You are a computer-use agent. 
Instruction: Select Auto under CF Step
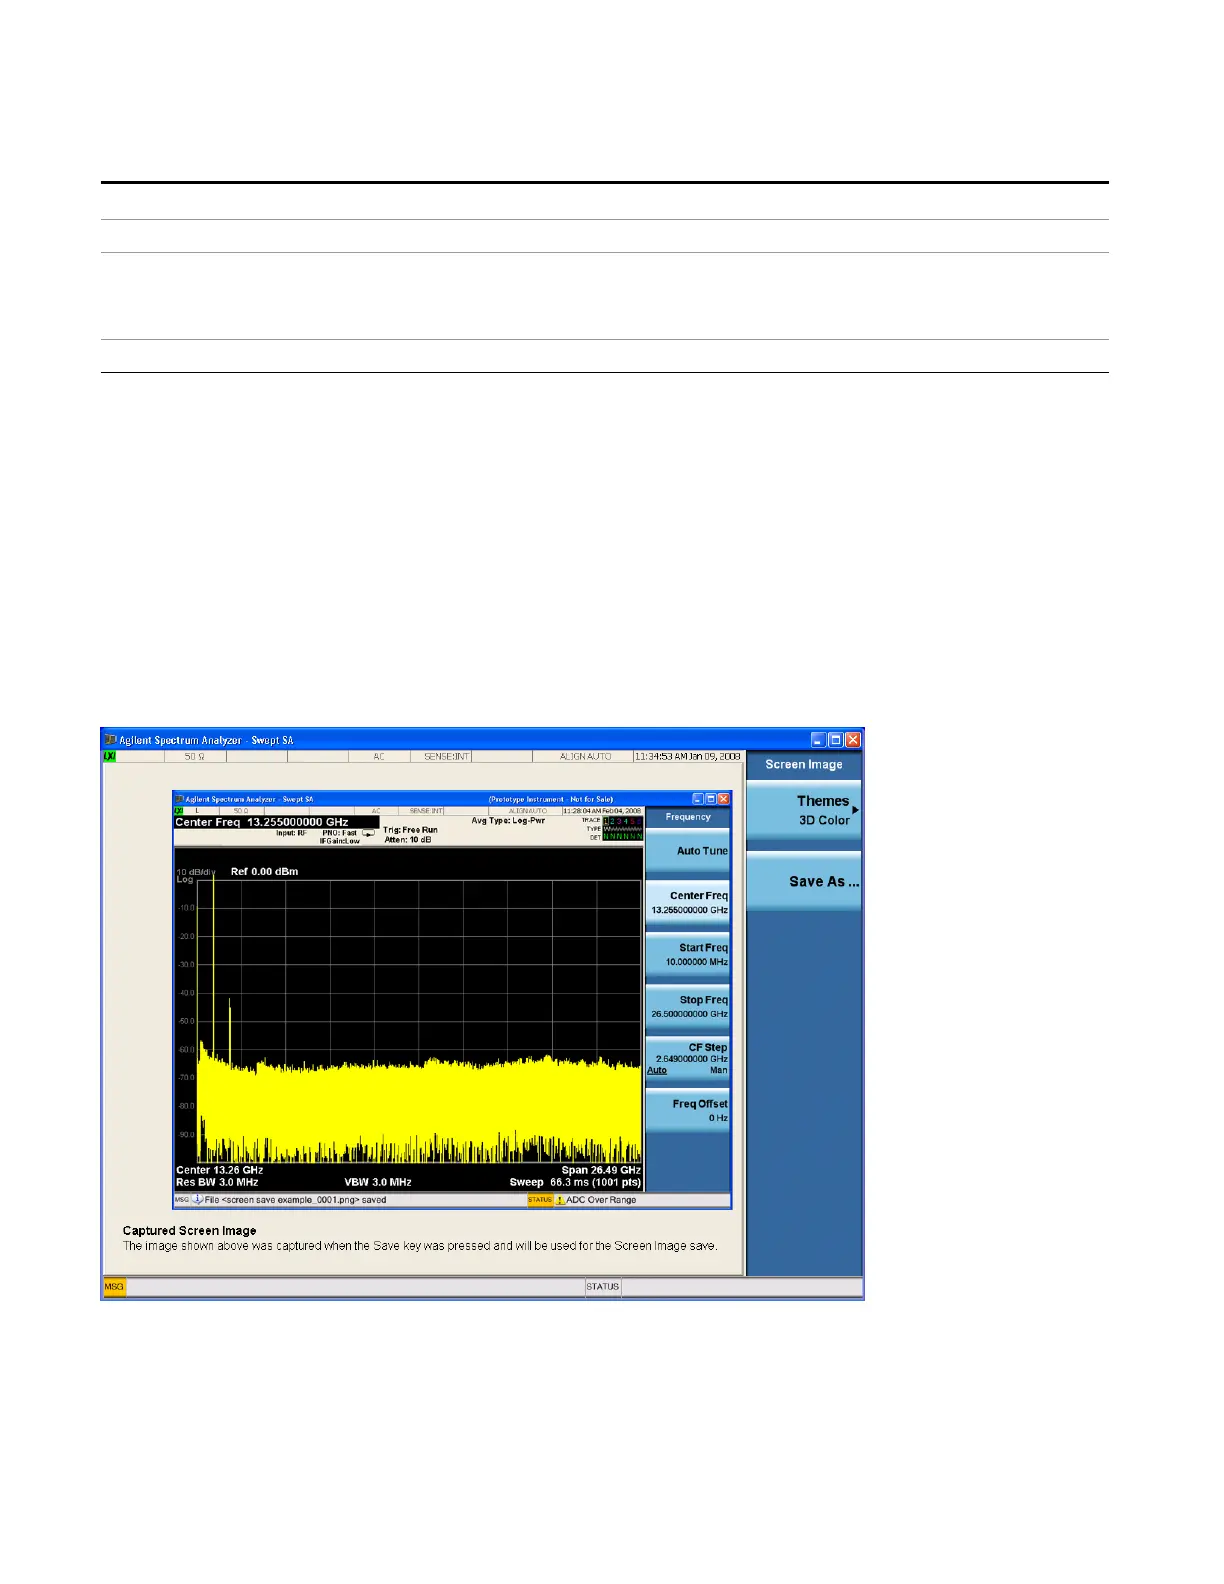pyautogui.click(x=657, y=1070)
